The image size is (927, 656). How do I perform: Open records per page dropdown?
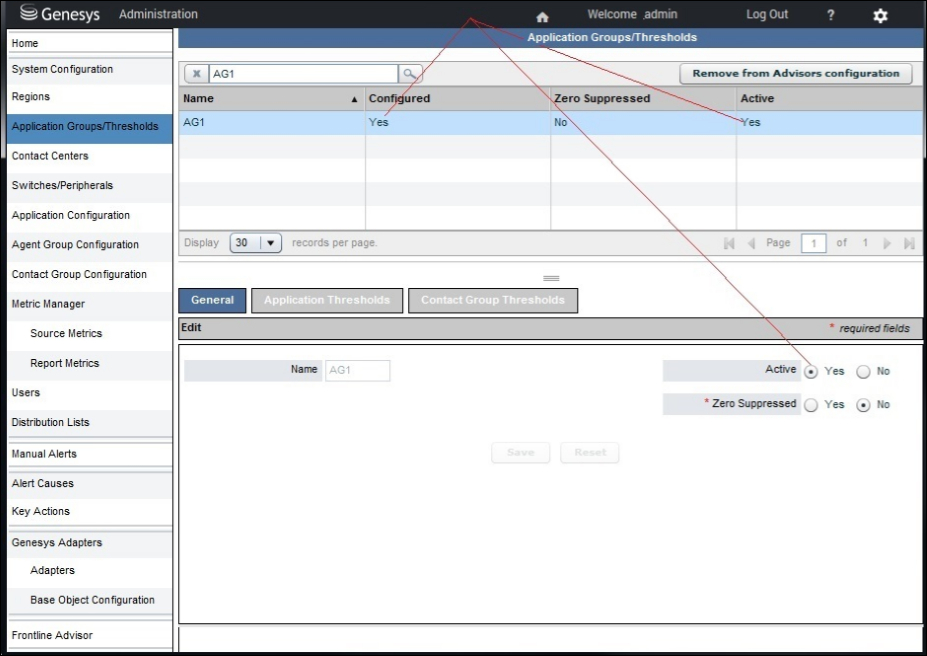click(x=271, y=244)
